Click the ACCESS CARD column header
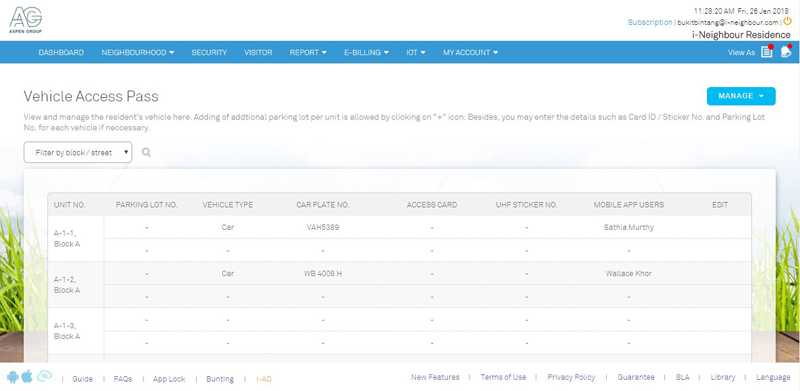Image resolution: width=800 pixels, height=391 pixels. [x=432, y=205]
